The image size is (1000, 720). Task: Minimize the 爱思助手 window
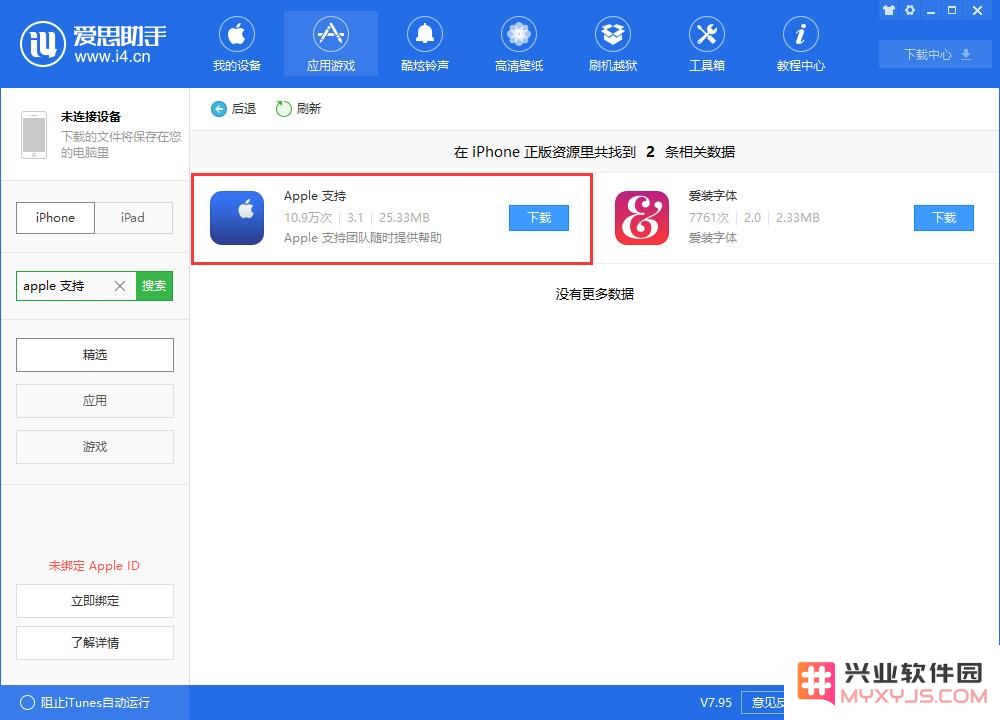tap(931, 10)
